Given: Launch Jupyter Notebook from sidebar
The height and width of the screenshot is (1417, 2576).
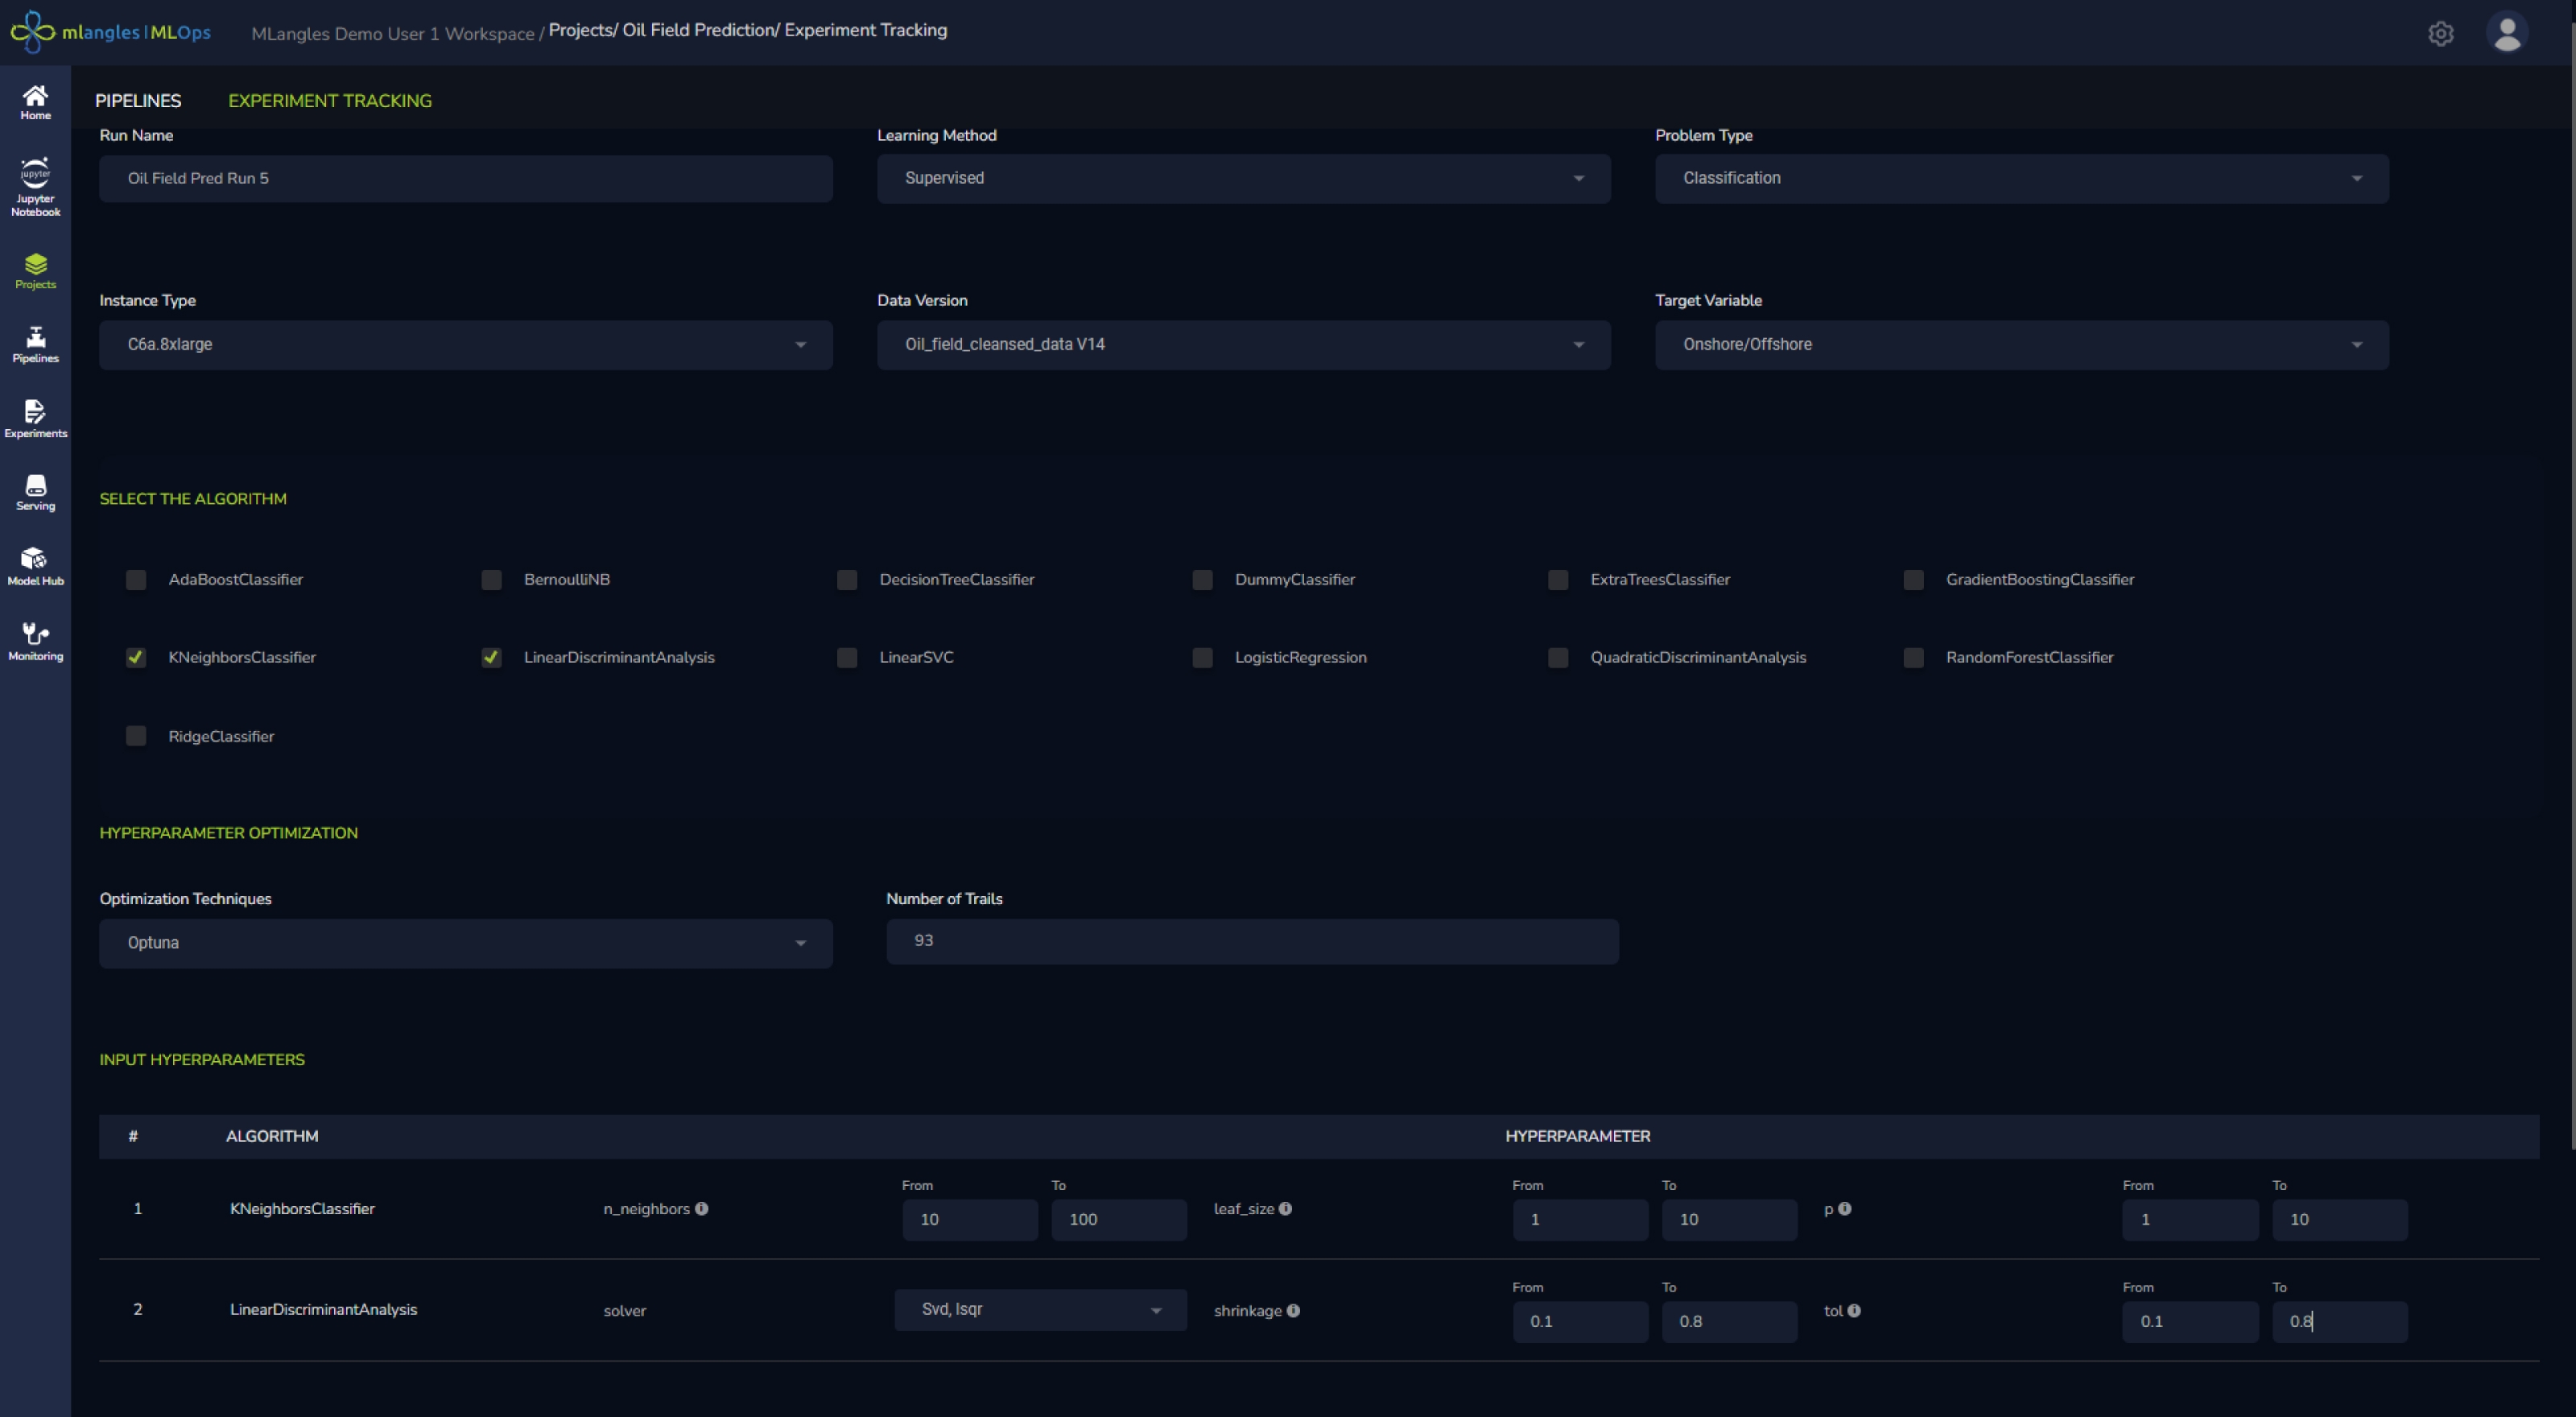Looking at the screenshot, I should click(x=35, y=188).
